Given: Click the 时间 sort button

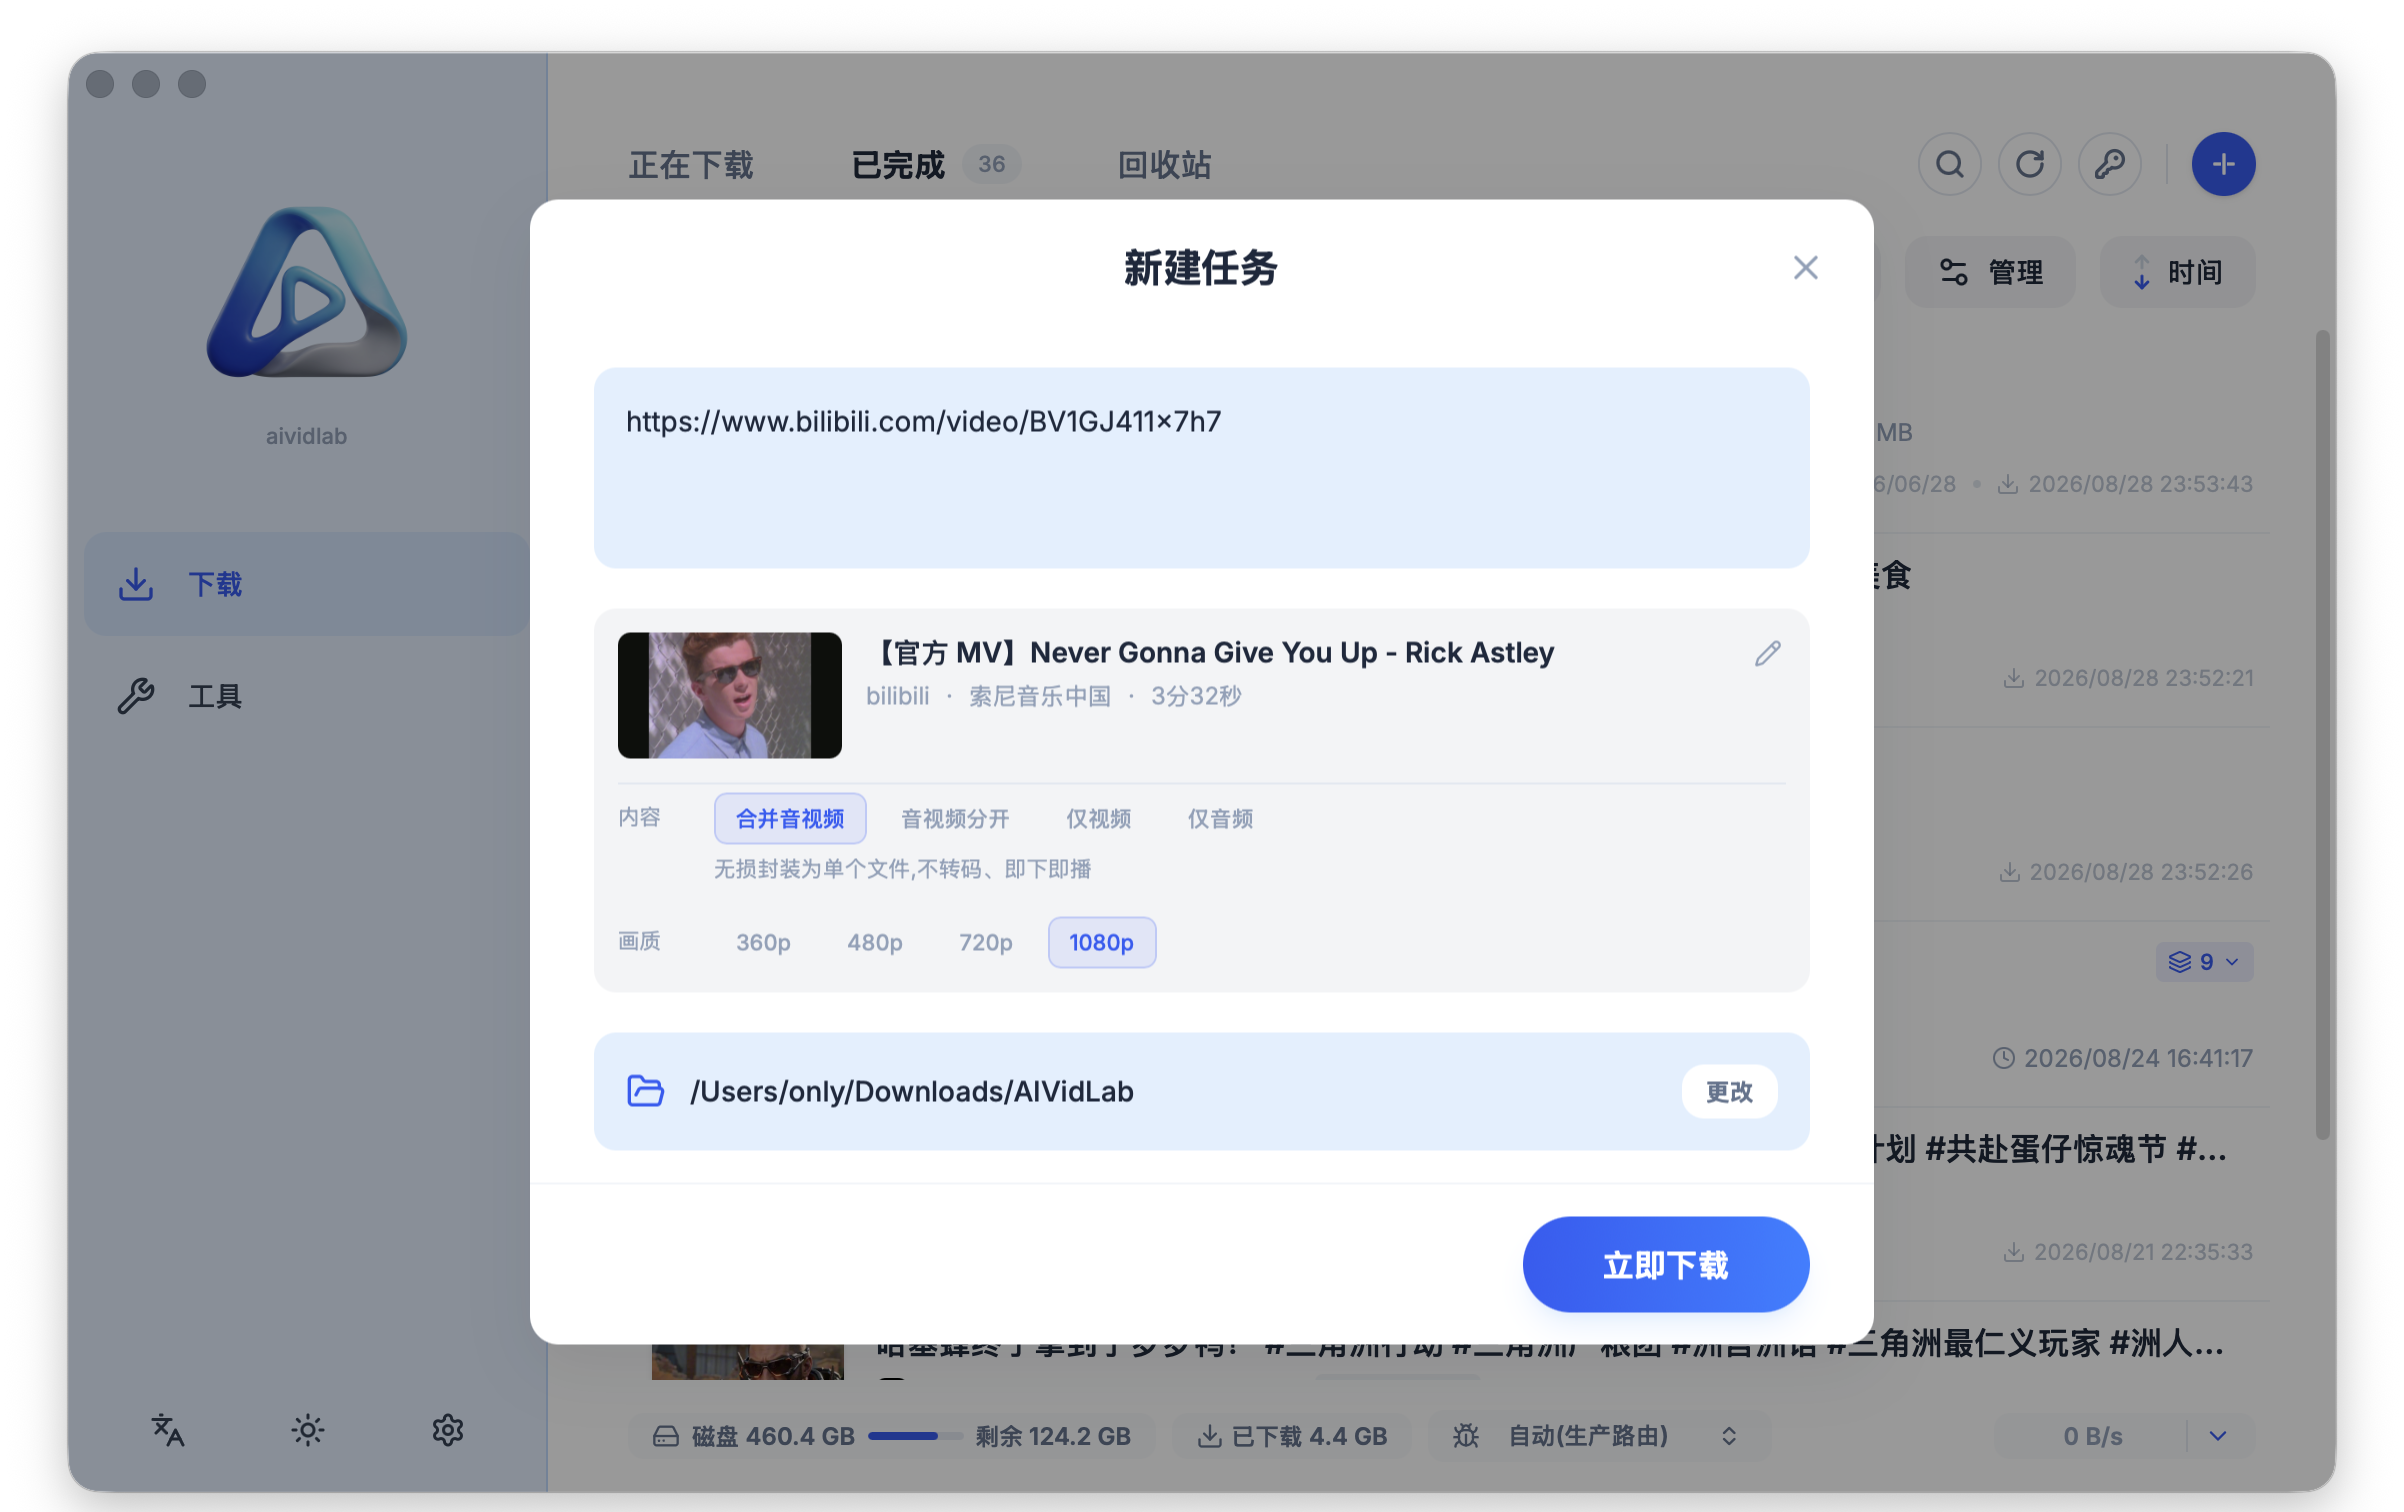Looking at the screenshot, I should click(x=2177, y=272).
